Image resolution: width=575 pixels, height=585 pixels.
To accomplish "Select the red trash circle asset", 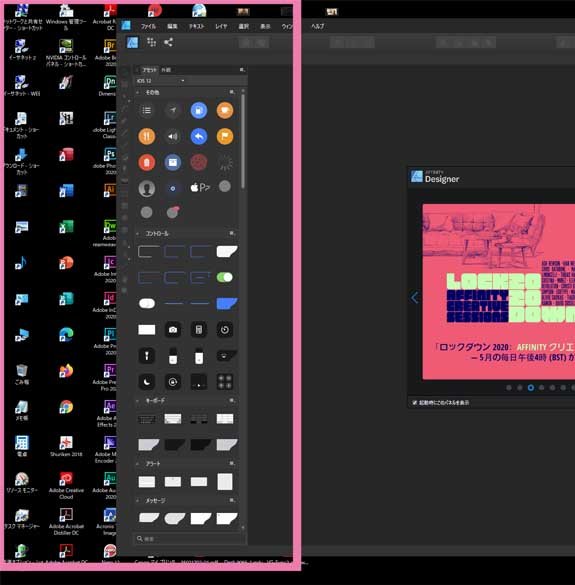I will [147, 163].
